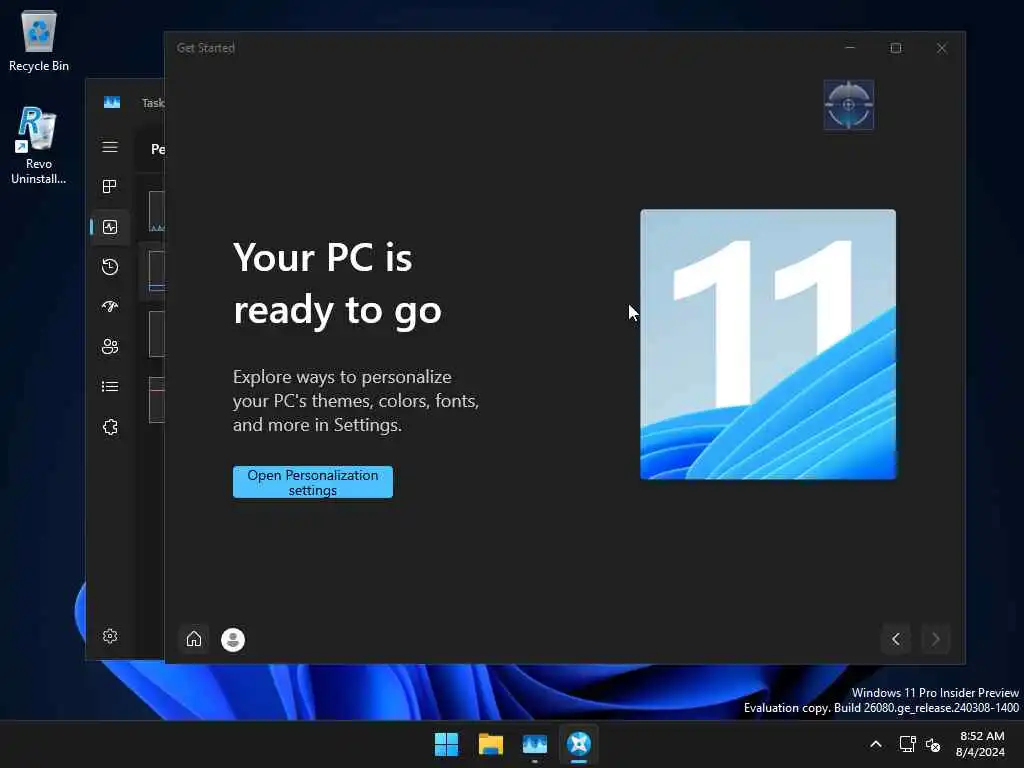Go to next Get Started page
The height and width of the screenshot is (768, 1024).
point(935,639)
